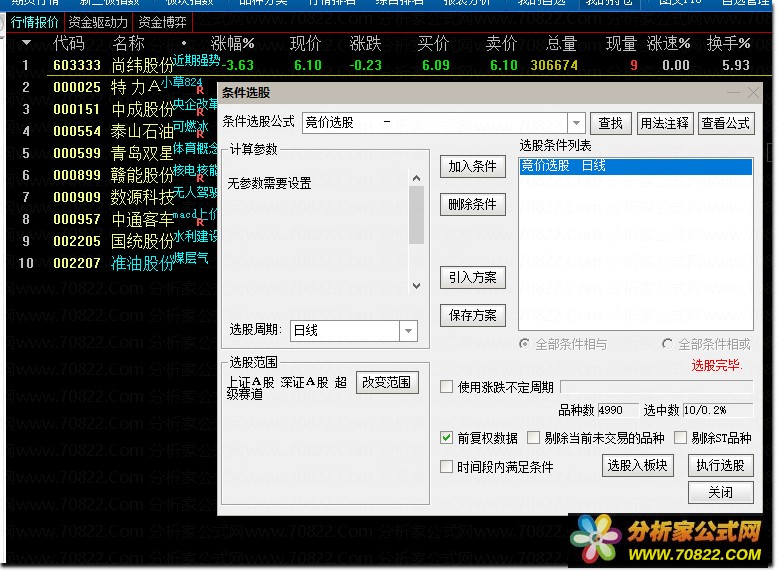The height and width of the screenshot is (571, 778).
Task: Click the 删除条件 button
Action: tap(472, 204)
